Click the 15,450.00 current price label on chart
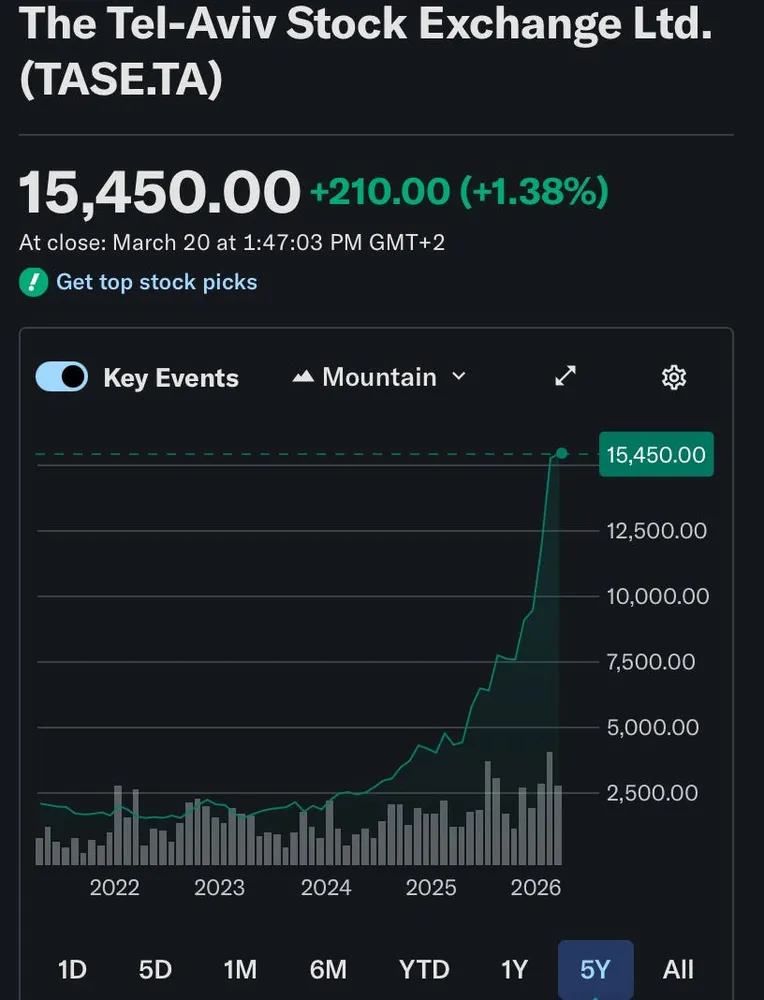This screenshot has width=764, height=1000. 655,455
